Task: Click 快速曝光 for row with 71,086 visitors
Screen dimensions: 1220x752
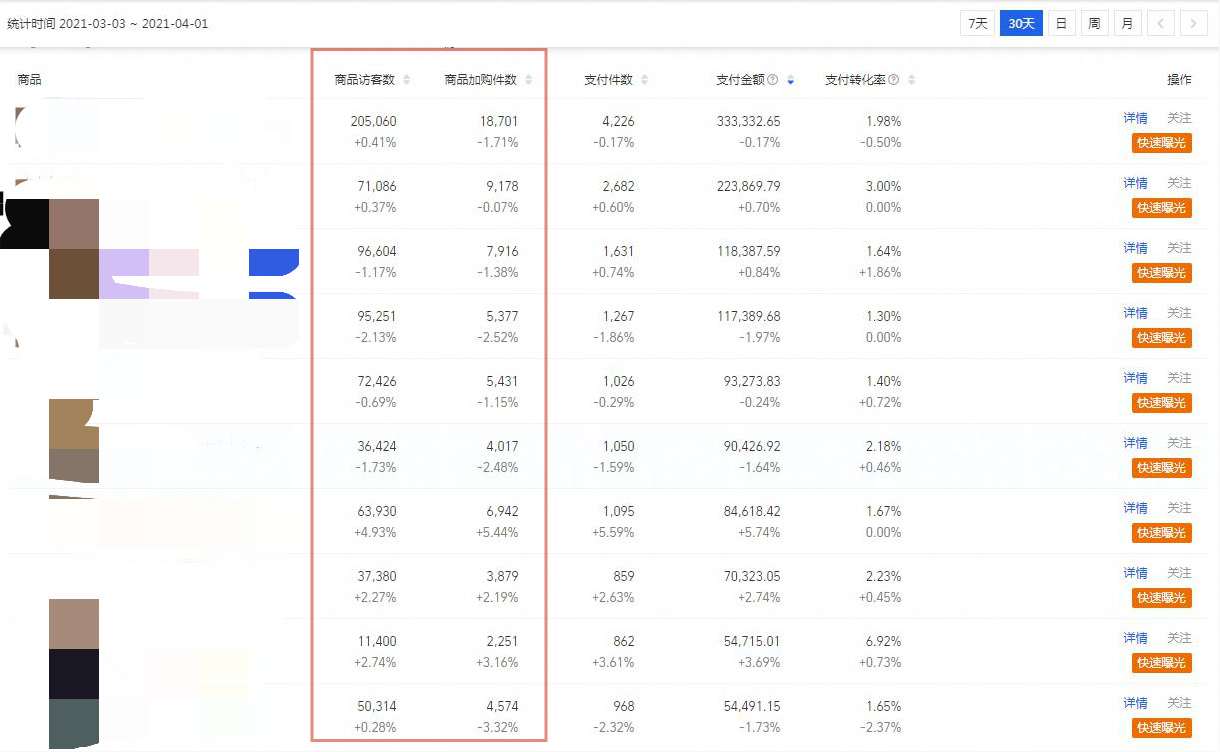Action: coord(1162,208)
